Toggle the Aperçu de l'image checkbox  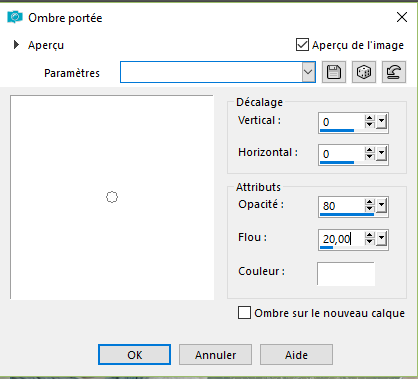302,45
